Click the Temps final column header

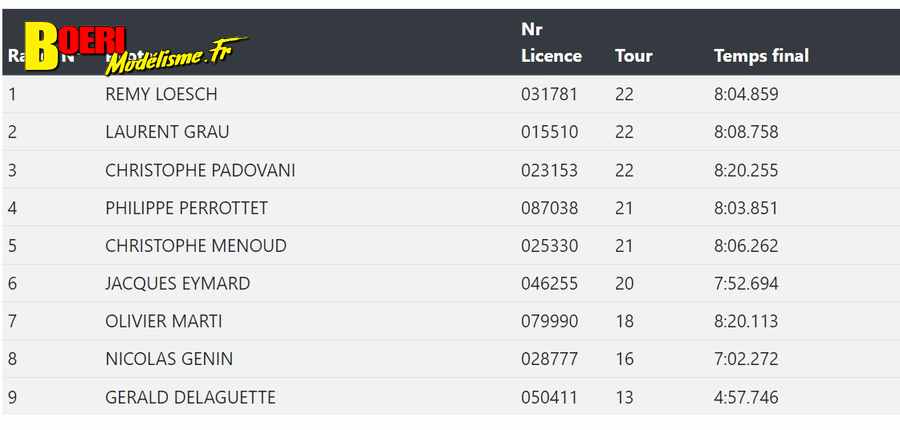(x=761, y=56)
